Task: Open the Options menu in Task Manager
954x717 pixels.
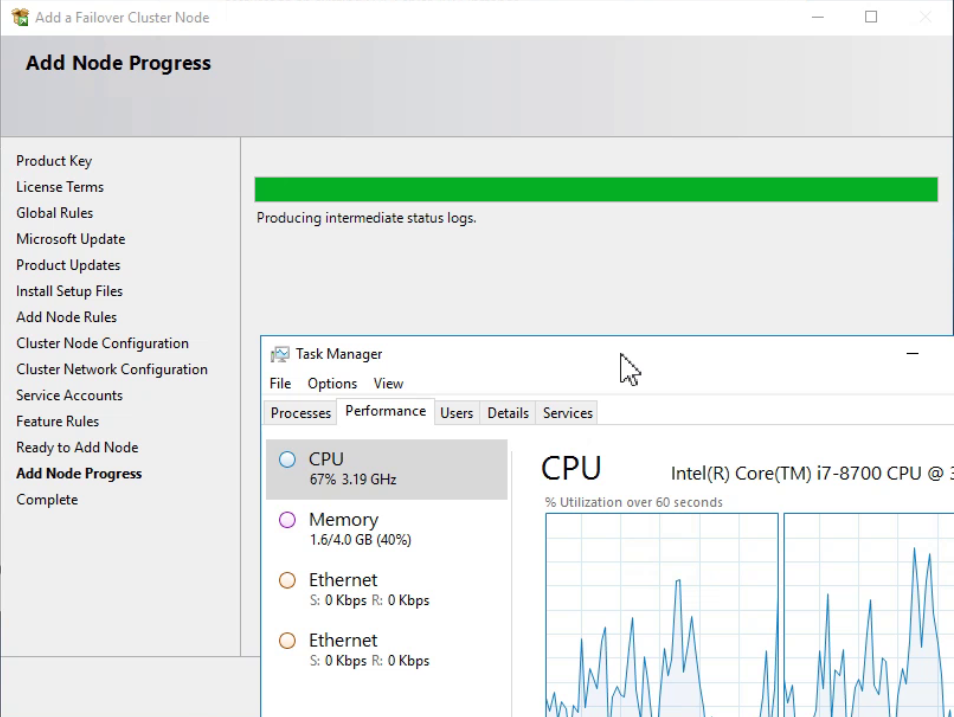Action: [332, 383]
